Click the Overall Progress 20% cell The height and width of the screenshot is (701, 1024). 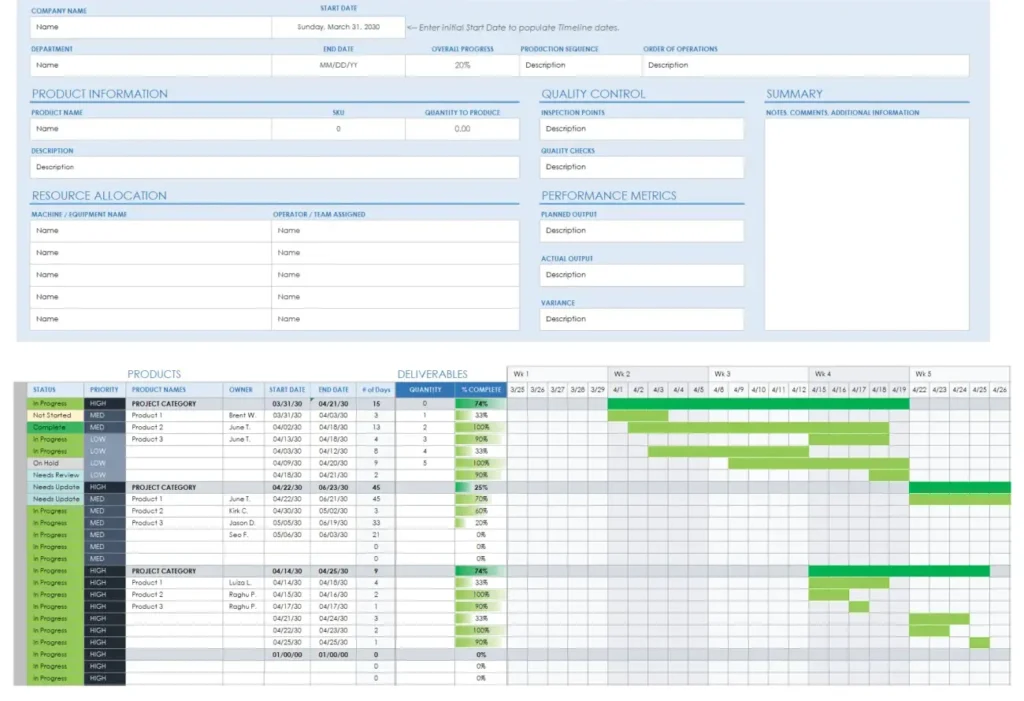point(462,65)
